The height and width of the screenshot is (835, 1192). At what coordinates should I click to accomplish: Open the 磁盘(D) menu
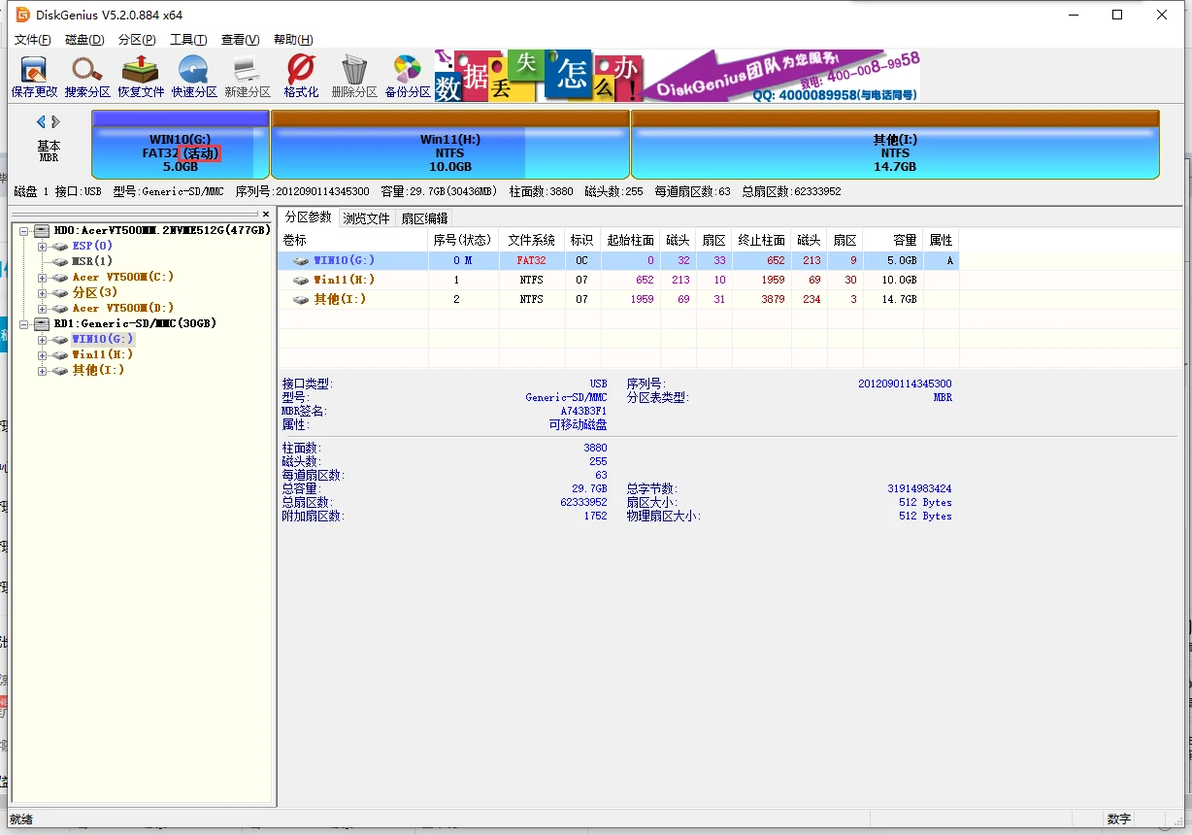pyautogui.click(x=84, y=40)
